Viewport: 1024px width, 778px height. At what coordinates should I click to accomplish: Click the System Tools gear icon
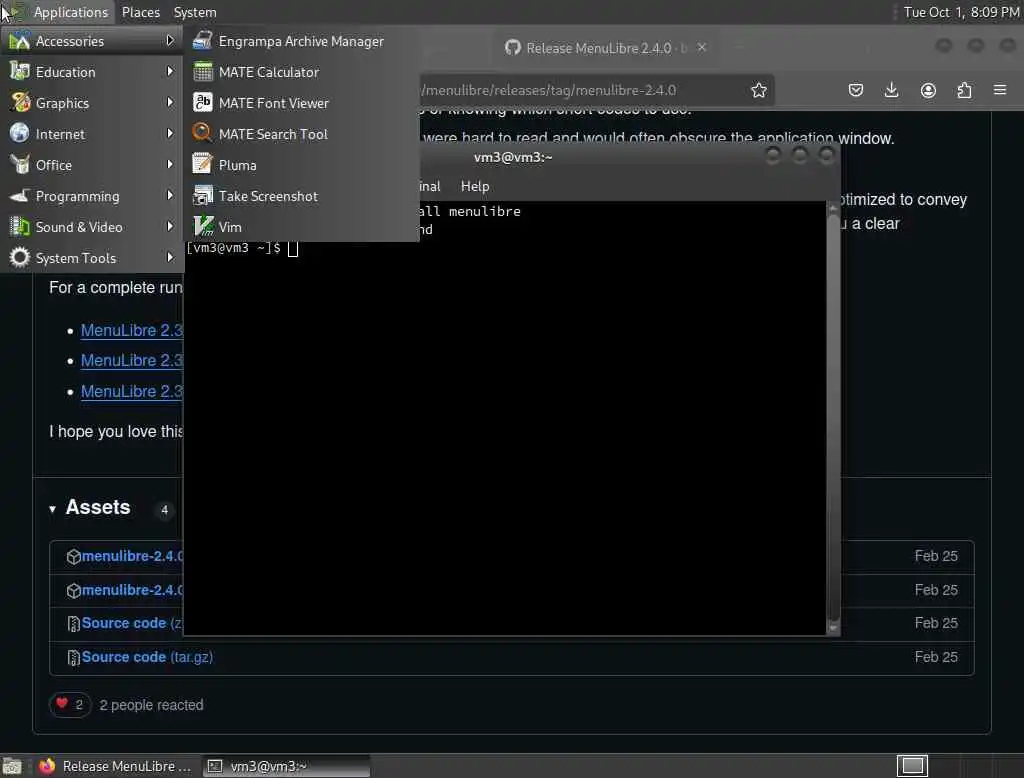click(x=20, y=257)
